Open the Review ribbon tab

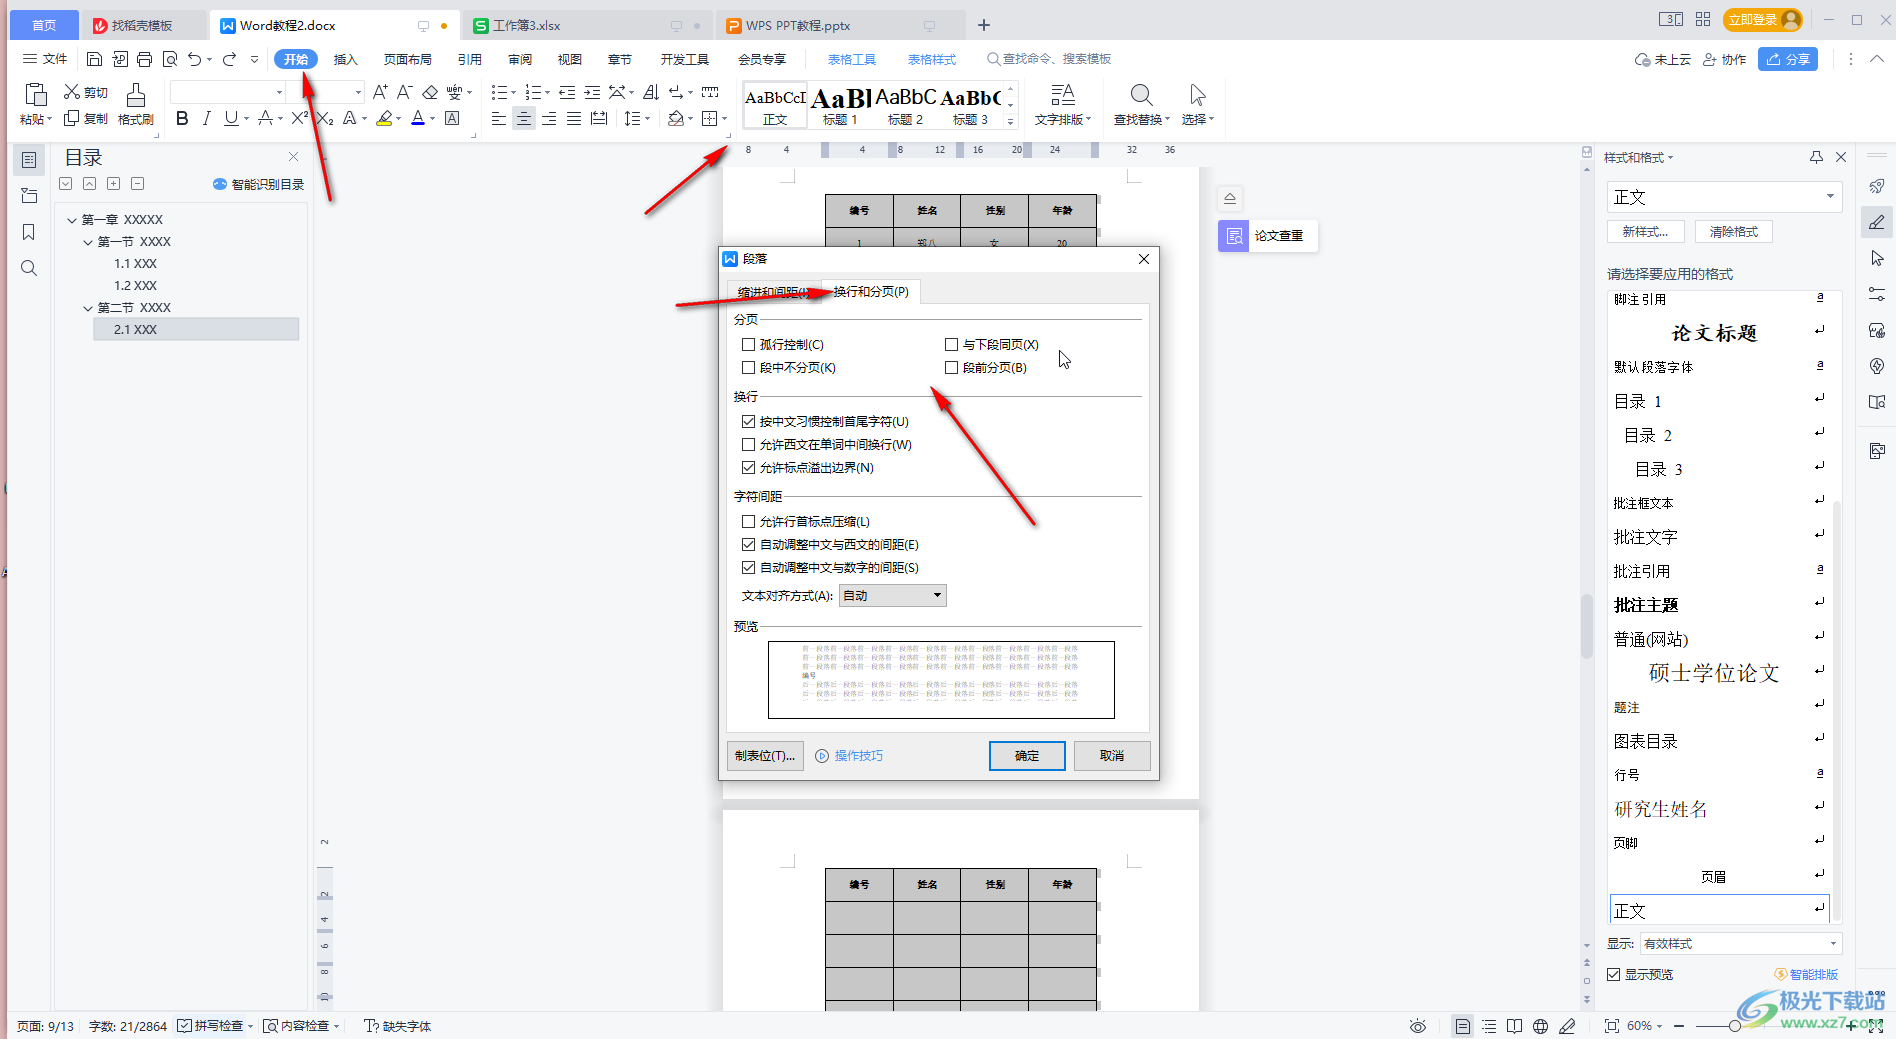pyautogui.click(x=520, y=59)
